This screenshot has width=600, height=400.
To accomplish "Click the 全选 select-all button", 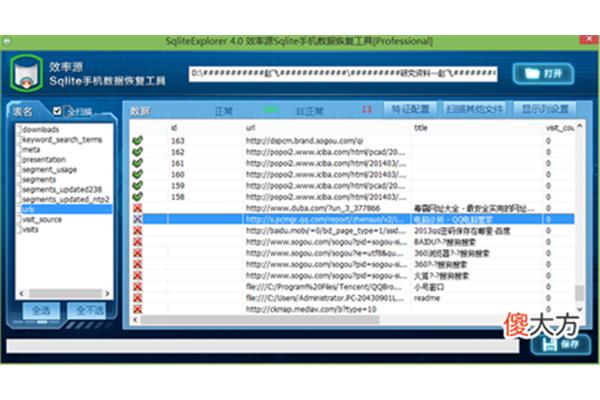I will point(41,310).
